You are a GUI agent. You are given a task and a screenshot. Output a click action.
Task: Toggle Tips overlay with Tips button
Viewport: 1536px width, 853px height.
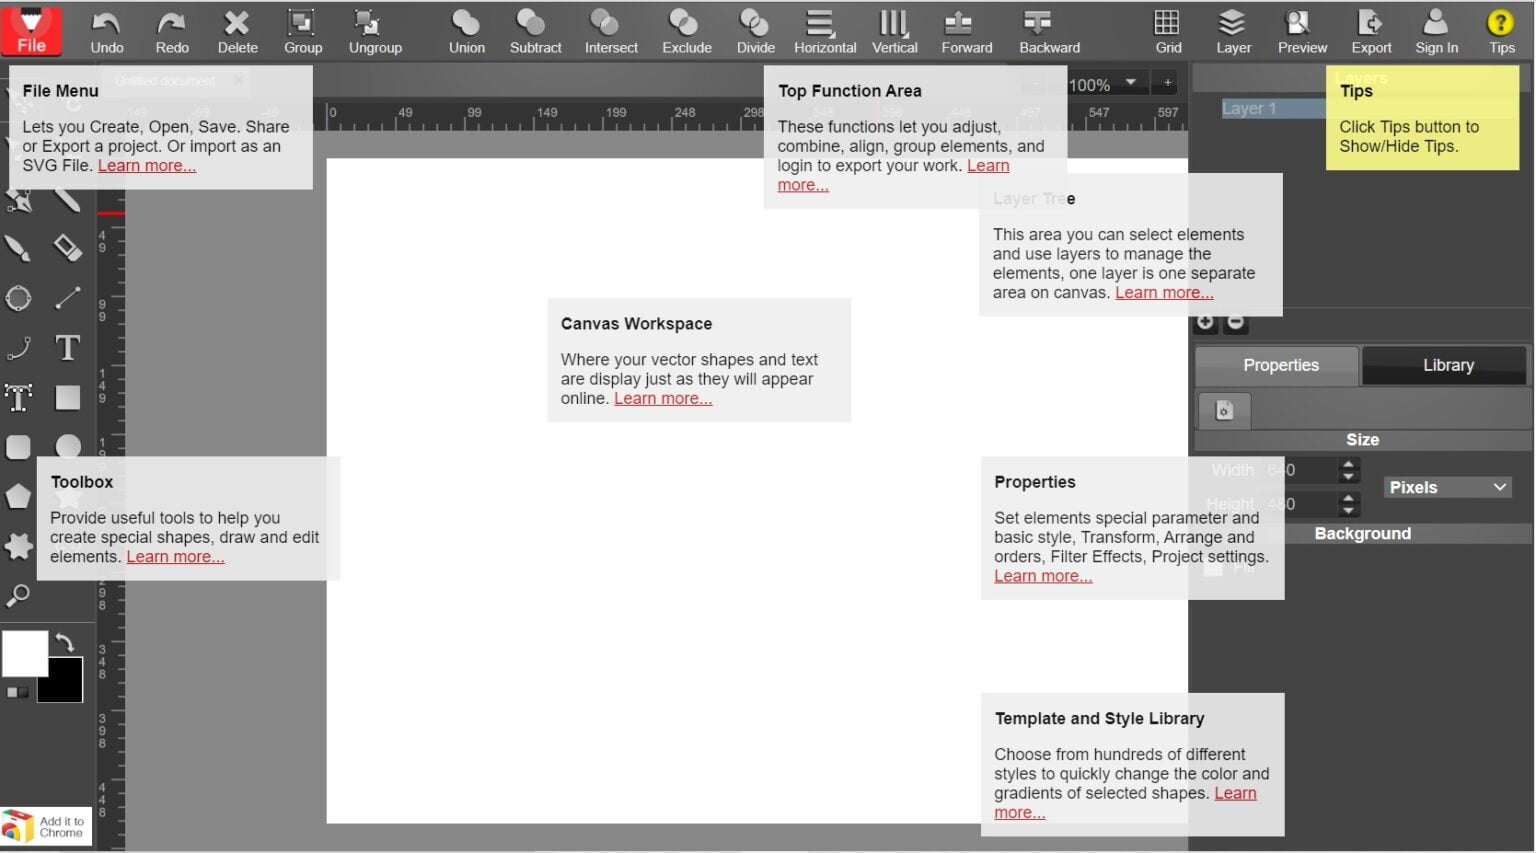coord(1500,31)
